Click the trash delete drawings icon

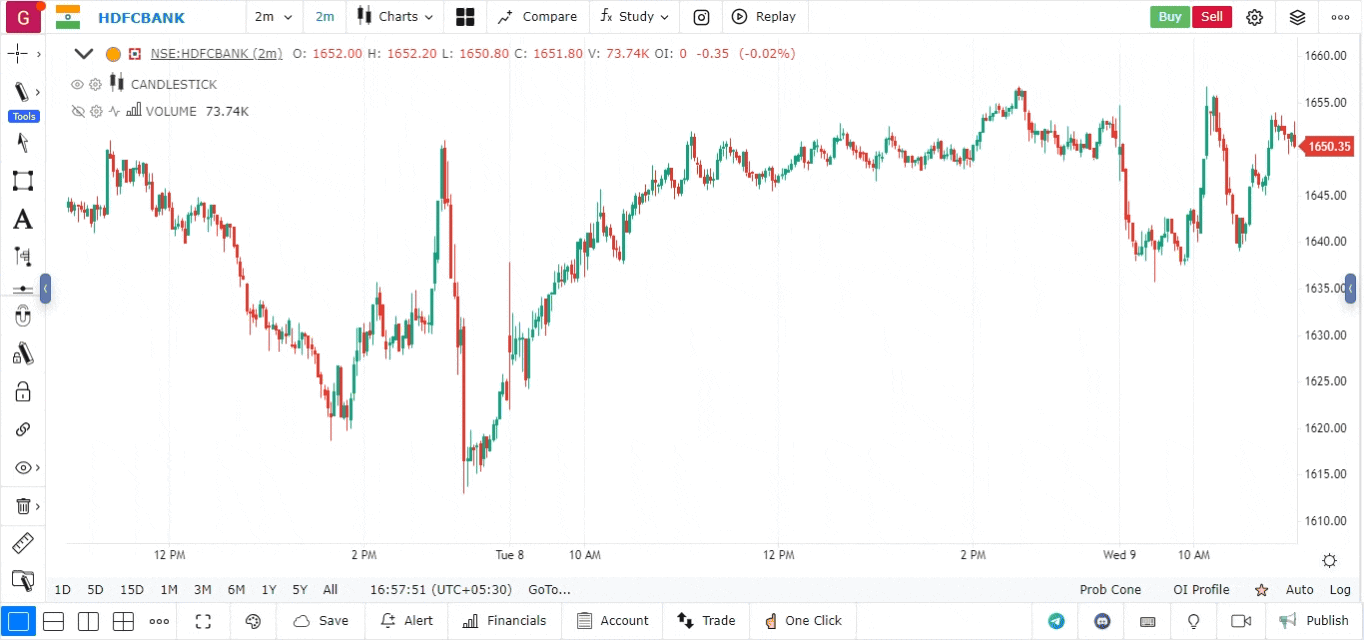[x=22, y=506]
